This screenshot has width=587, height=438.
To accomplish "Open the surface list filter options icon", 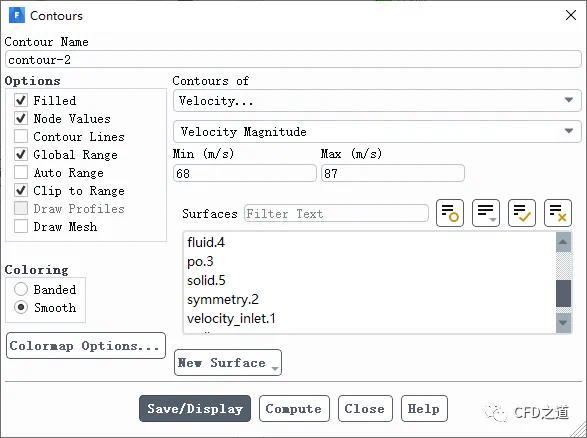I will pos(486,213).
